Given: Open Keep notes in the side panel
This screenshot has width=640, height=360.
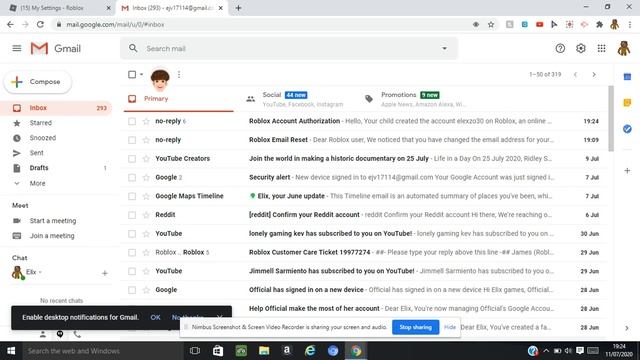Looking at the screenshot, I should [x=627, y=103].
